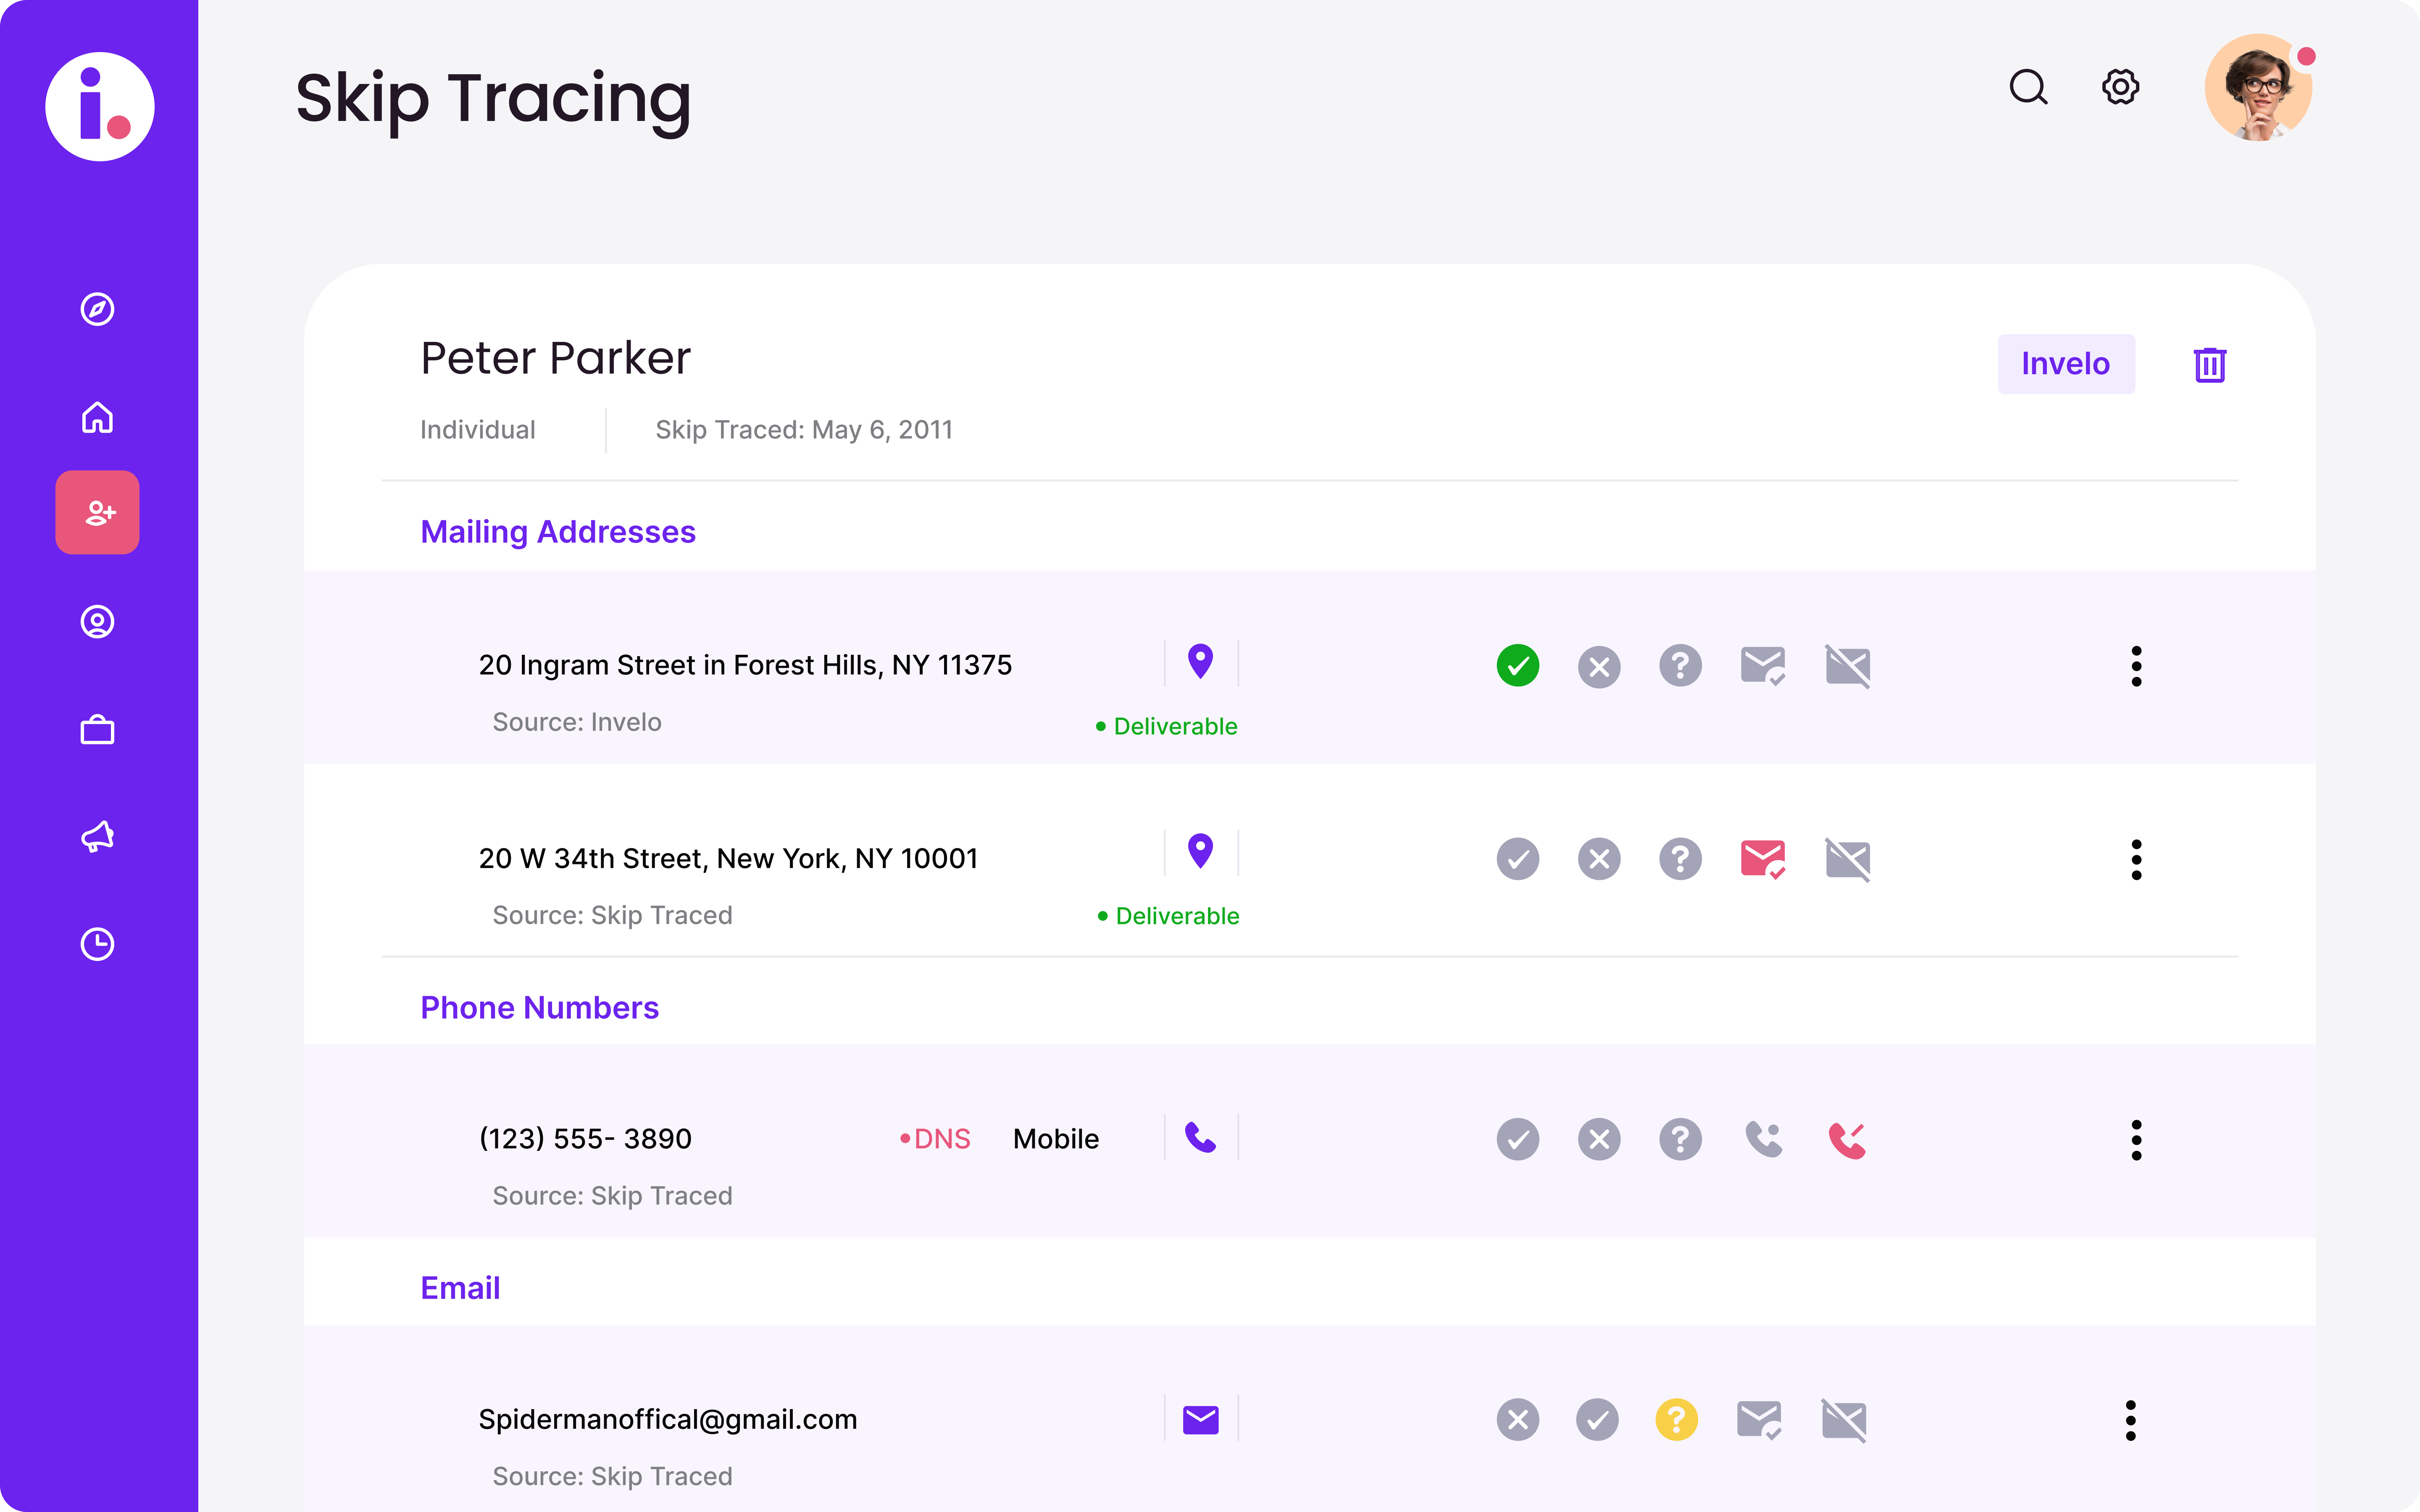Click purple envelope icon beside Spidermanoffical email
This screenshot has width=2420, height=1512.
1200,1419
